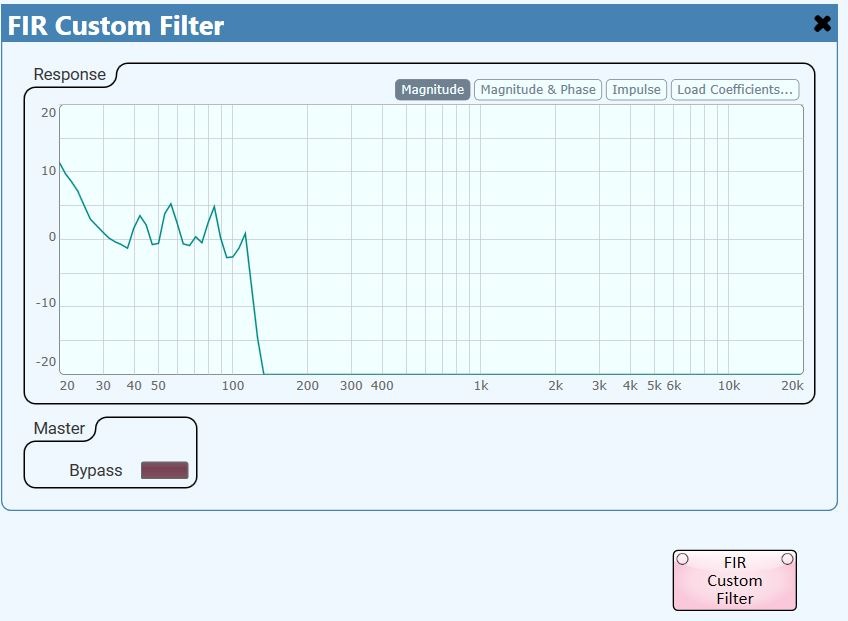Image resolution: width=848 pixels, height=621 pixels.
Task: Click the FIR block right output node
Action: click(x=787, y=559)
